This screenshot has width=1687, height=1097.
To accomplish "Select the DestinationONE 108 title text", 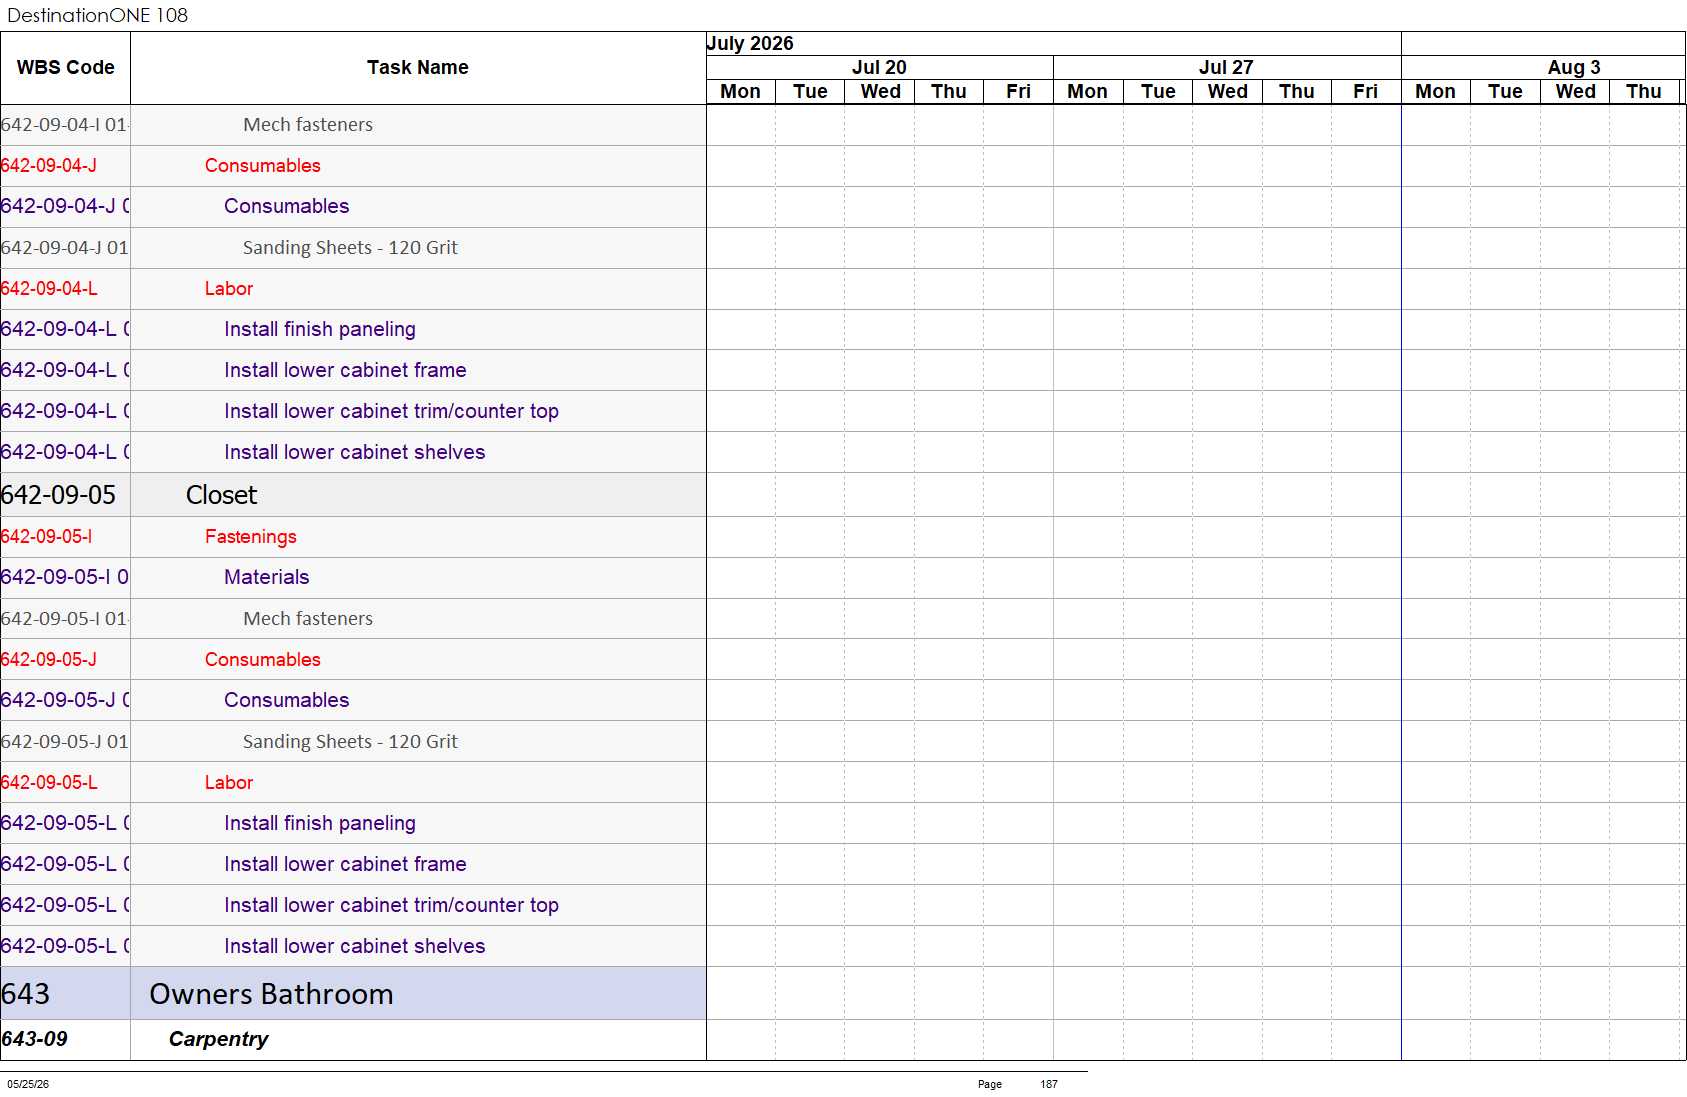I will (97, 15).
